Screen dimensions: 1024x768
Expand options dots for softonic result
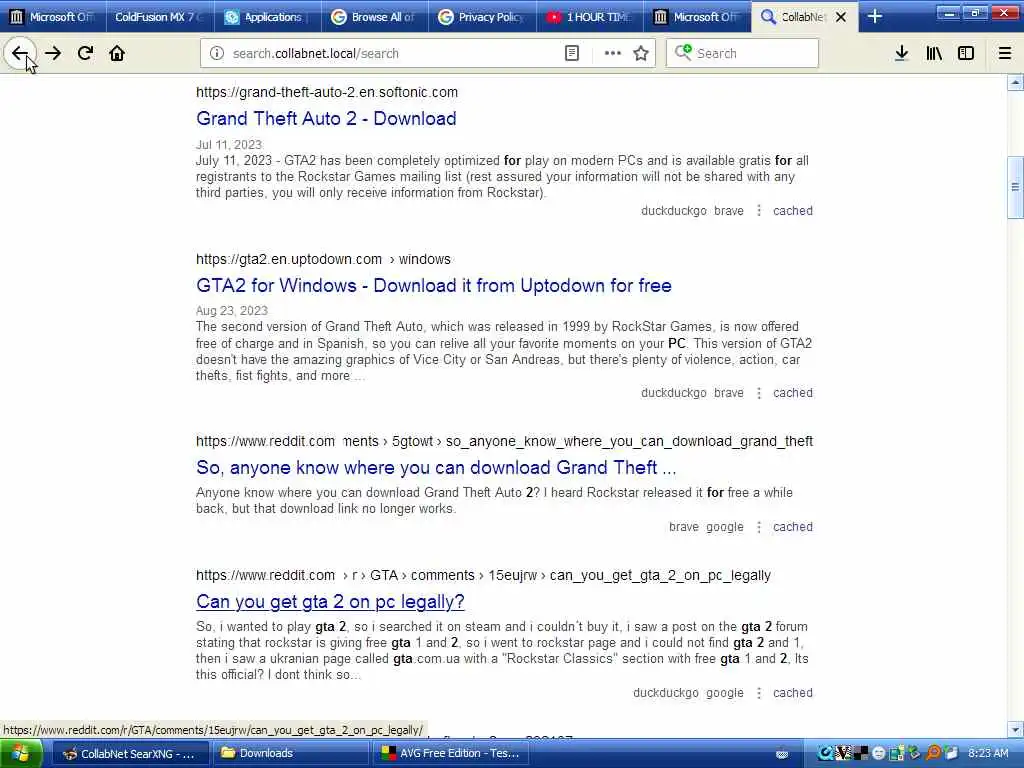click(758, 211)
